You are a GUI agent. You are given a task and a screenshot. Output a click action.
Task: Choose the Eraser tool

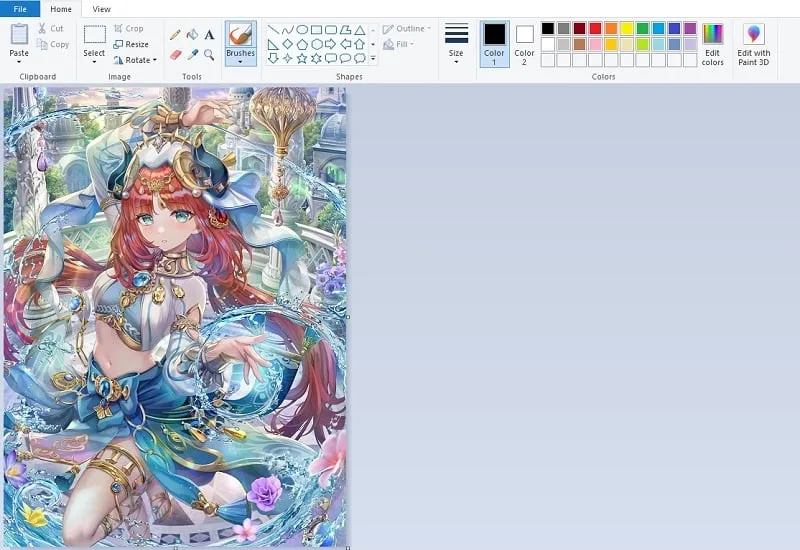[x=176, y=54]
